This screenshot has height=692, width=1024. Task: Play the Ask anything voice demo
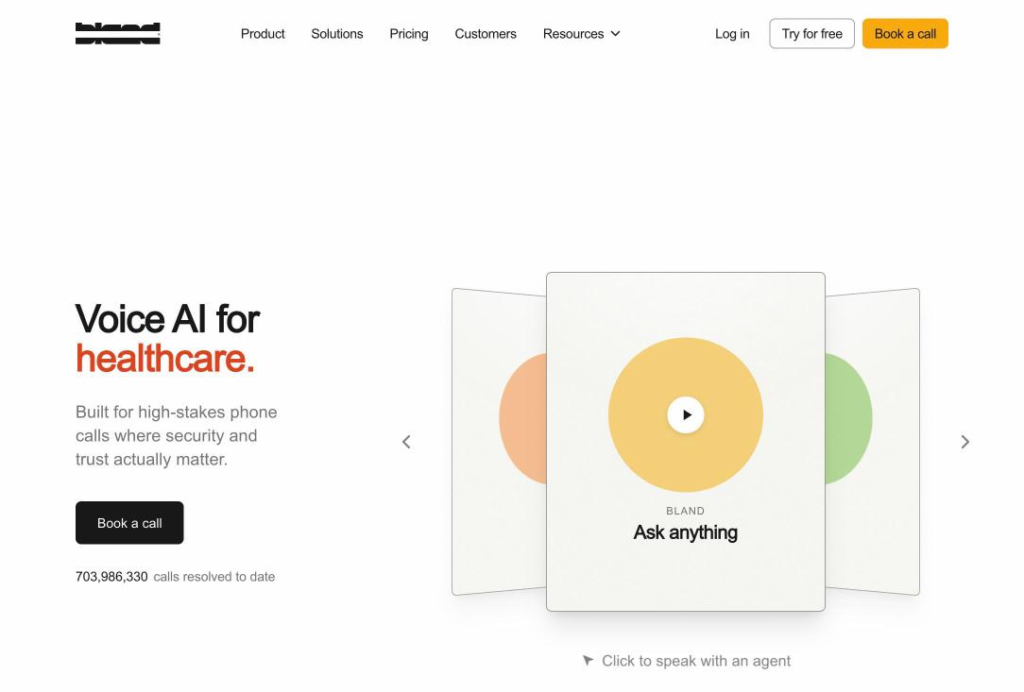click(686, 415)
